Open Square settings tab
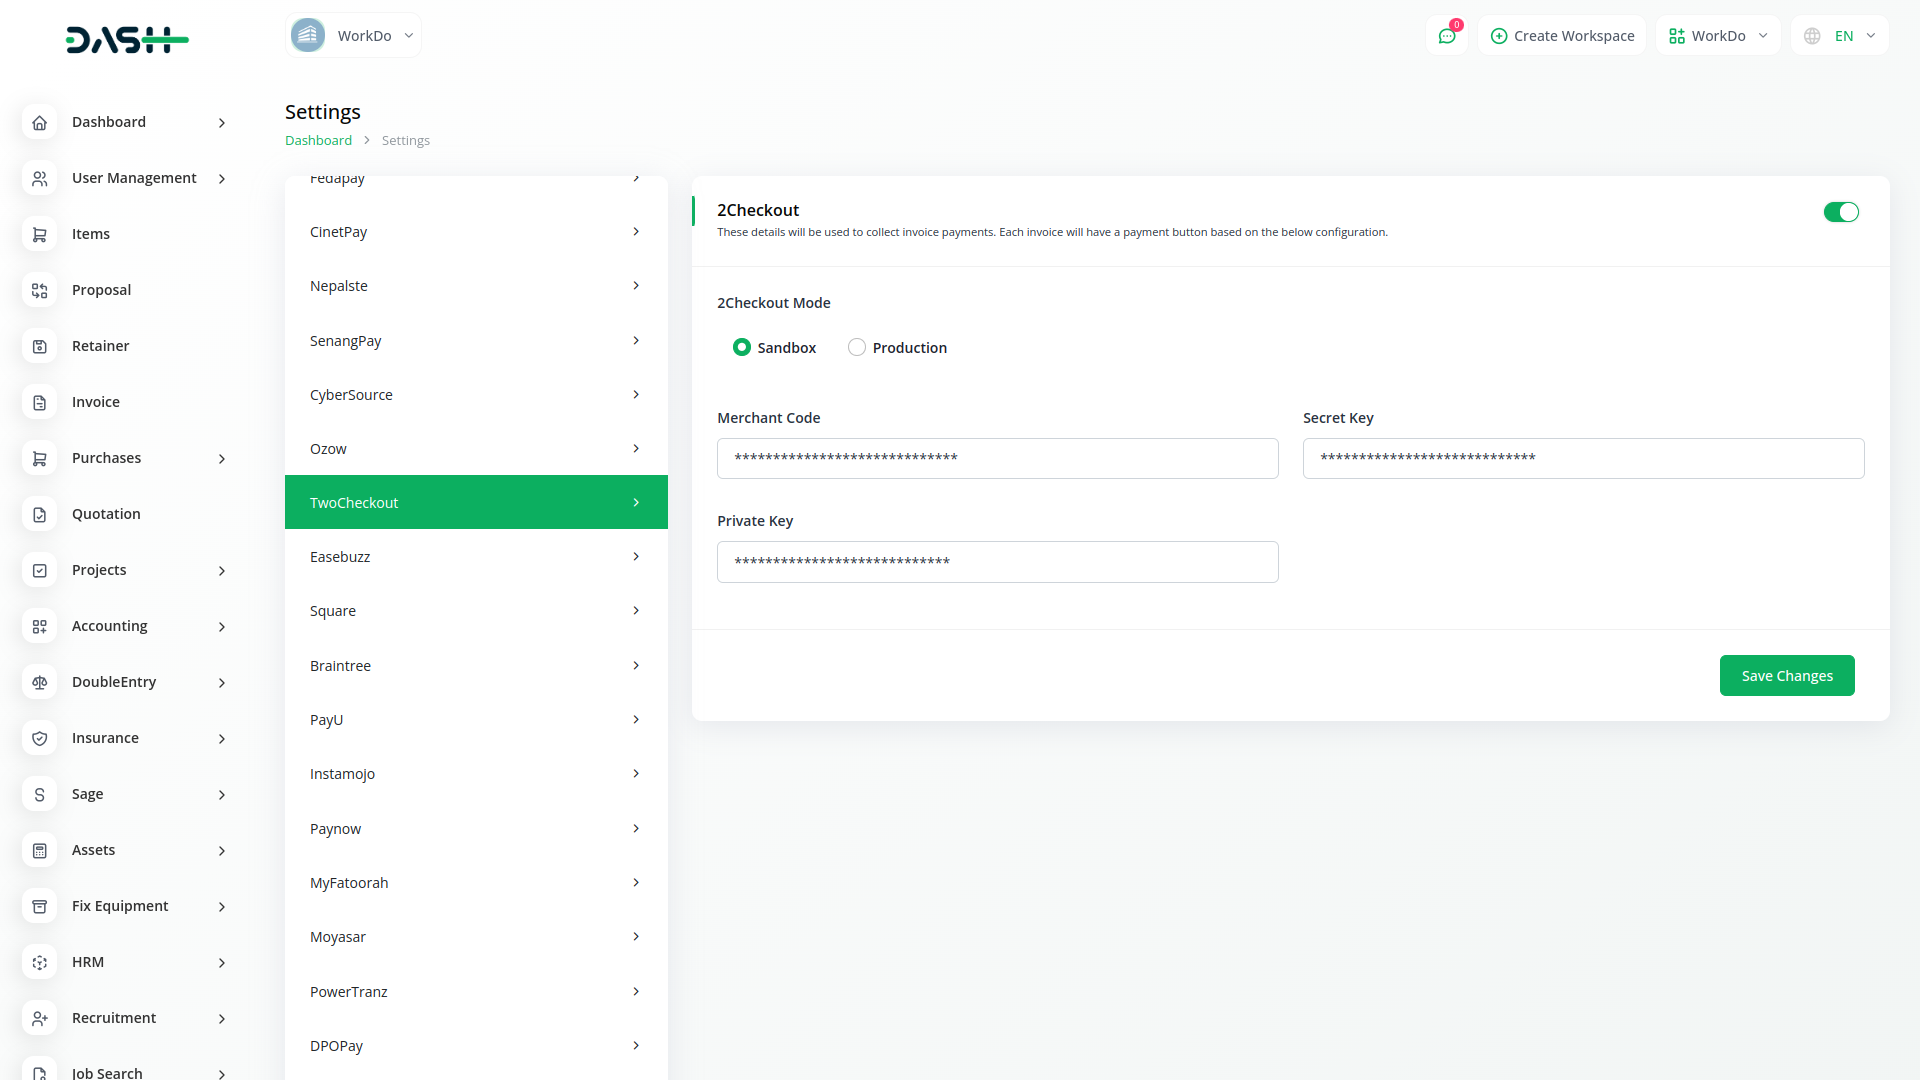1920x1080 pixels. click(x=476, y=611)
